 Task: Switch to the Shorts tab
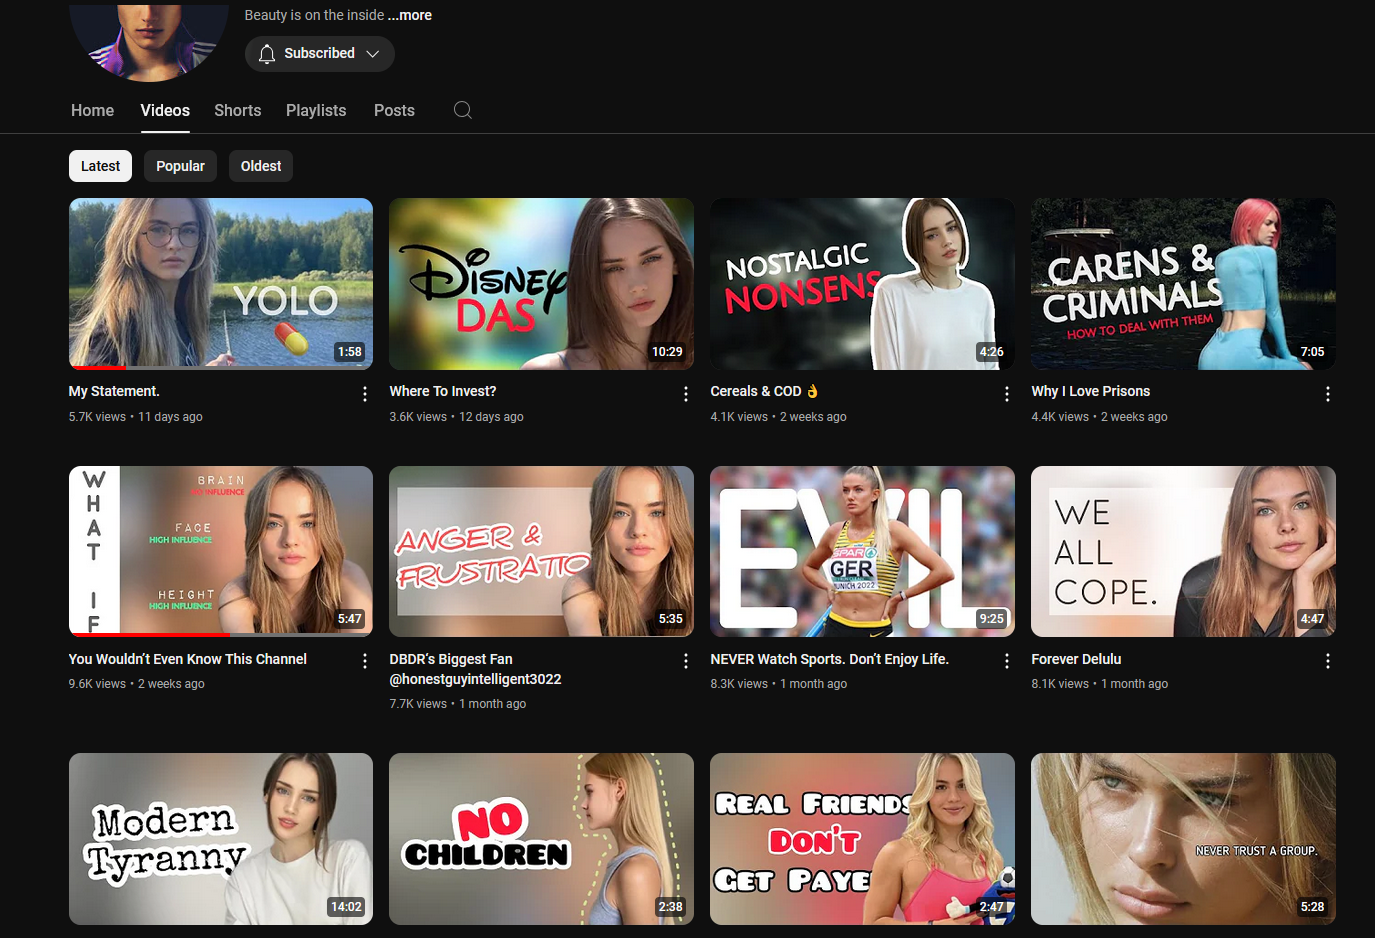237,110
